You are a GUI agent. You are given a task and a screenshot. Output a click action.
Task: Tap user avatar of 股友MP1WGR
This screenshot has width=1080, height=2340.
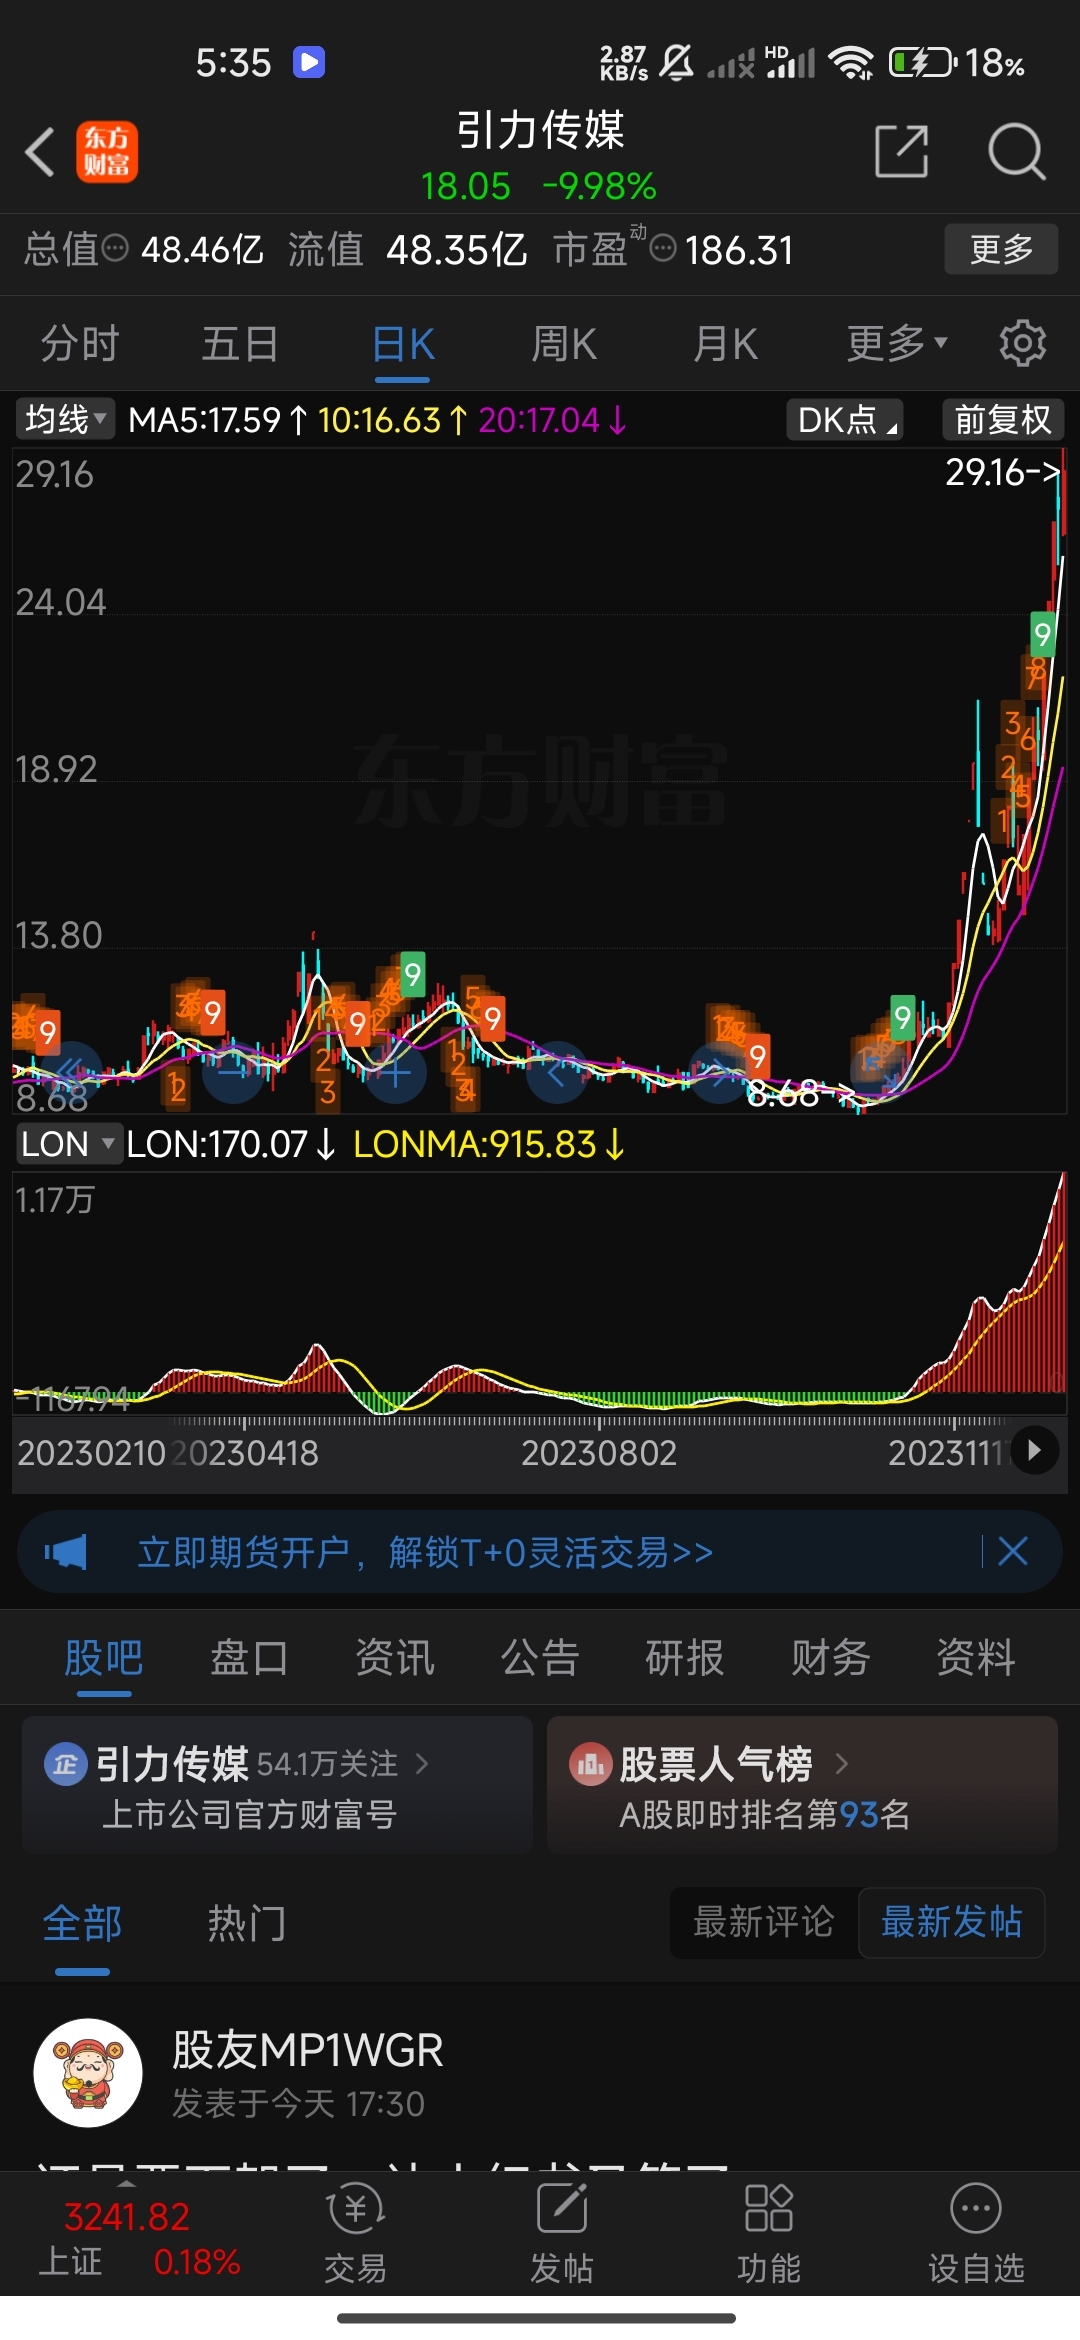pos(88,2073)
